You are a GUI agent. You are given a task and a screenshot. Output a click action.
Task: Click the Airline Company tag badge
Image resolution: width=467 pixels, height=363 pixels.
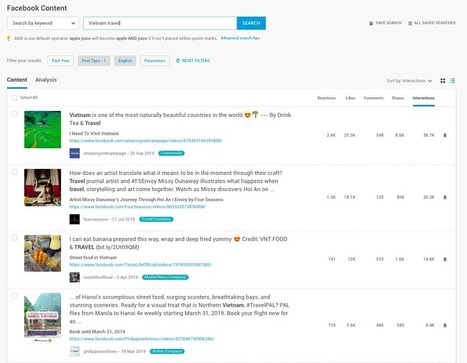(167, 351)
